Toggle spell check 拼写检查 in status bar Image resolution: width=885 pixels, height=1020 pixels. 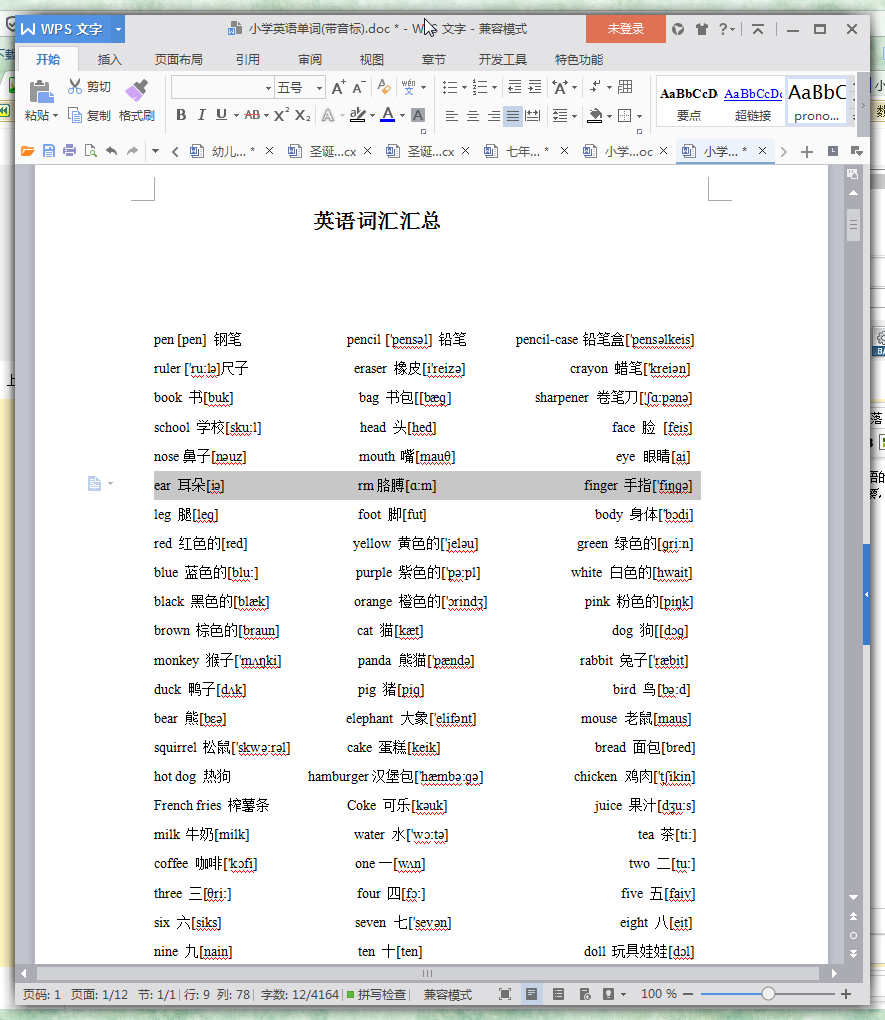pyautogui.click(x=376, y=995)
